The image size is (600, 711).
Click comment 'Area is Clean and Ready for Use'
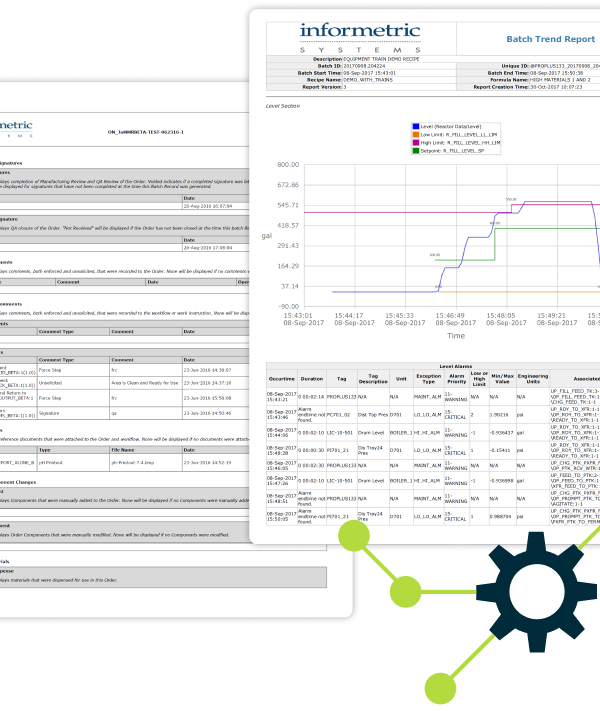pos(145,383)
